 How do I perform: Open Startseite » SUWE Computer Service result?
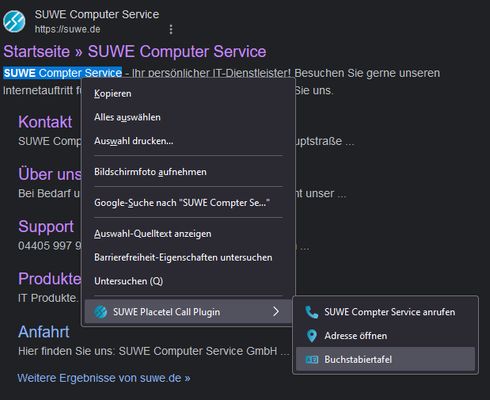[135, 52]
